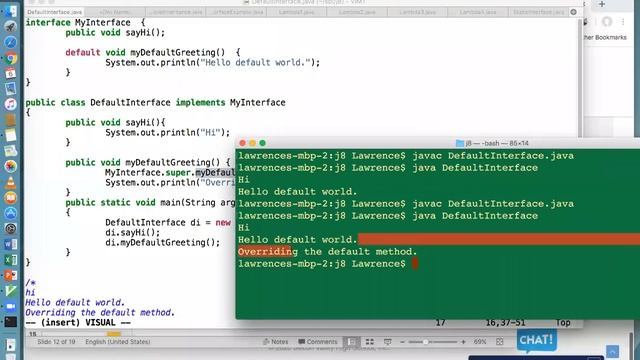The height and width of the screenshot is (360, 640).
Task: Open Safari compass icon in dock
Action: click(x=11, y=42)
